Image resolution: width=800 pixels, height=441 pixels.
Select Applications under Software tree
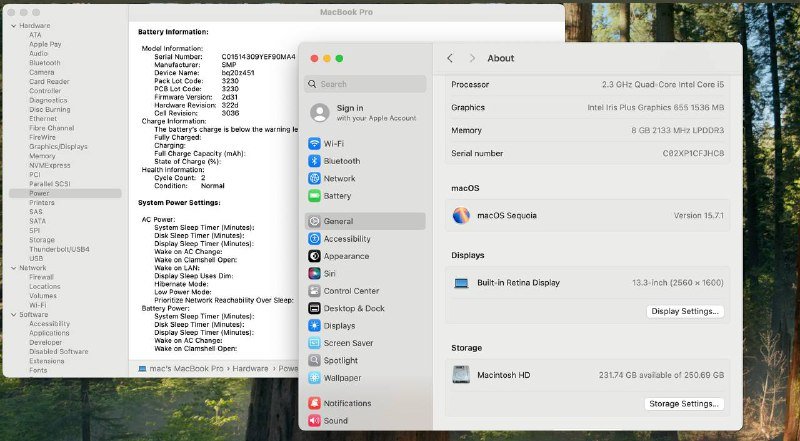click(49, 333)
